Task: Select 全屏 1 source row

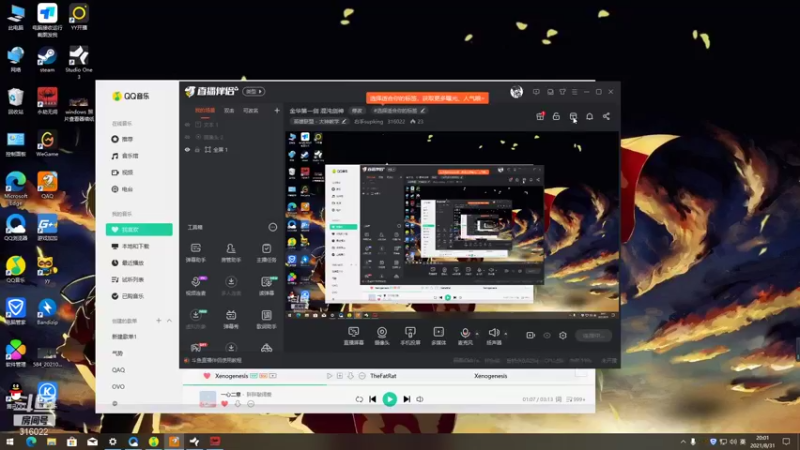Action: 232,149
